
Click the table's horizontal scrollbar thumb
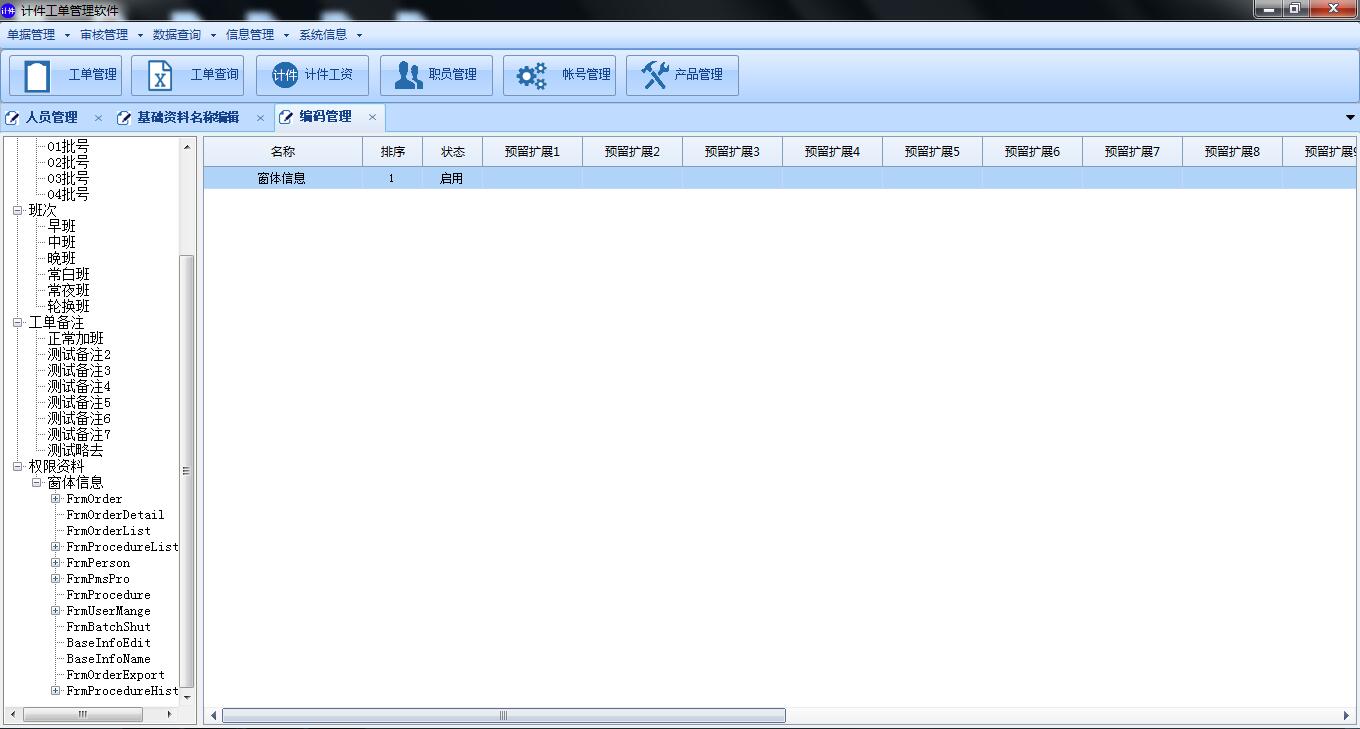(x=503, y=716)
